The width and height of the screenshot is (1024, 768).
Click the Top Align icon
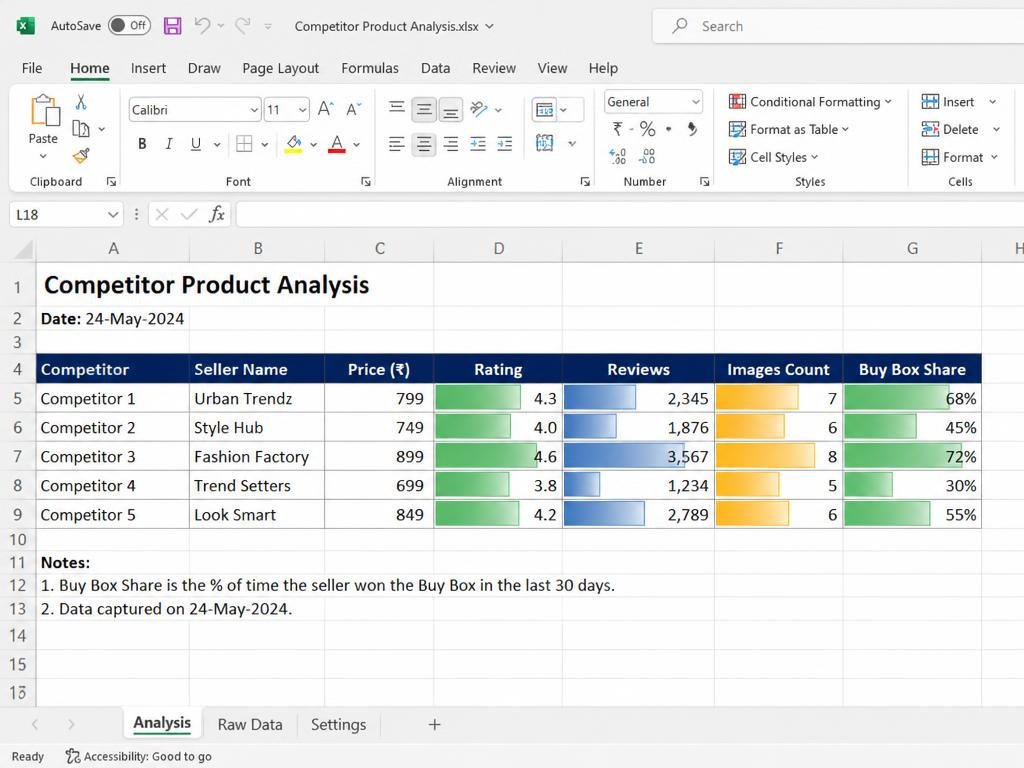pyautogui.click(x=396, y=108)
